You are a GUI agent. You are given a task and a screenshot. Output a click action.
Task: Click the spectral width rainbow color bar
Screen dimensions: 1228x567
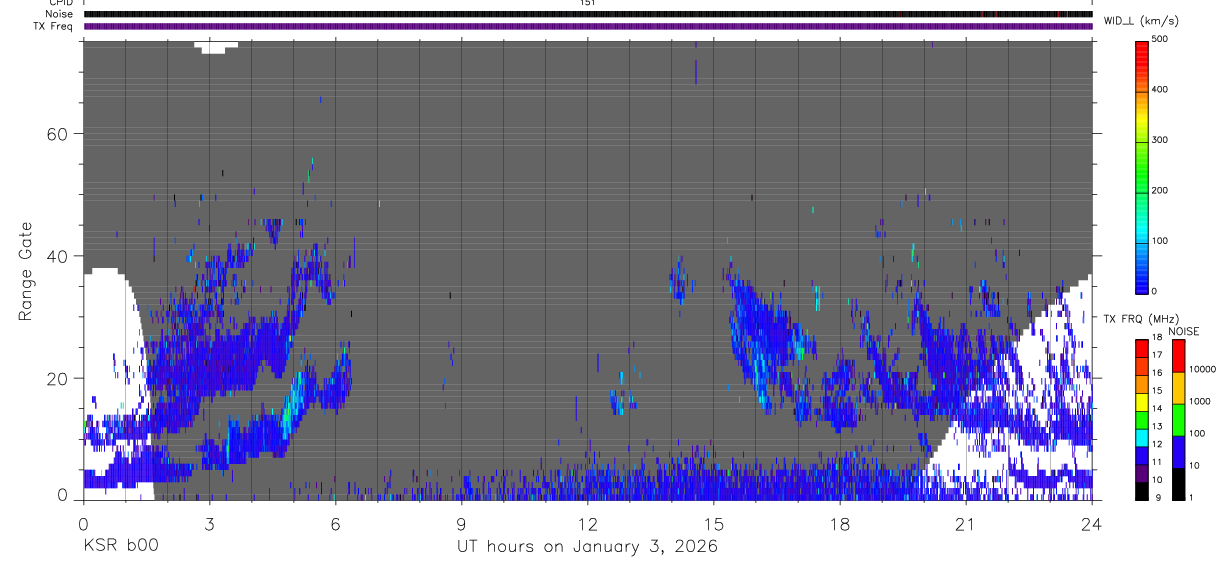pos(1142,166)
